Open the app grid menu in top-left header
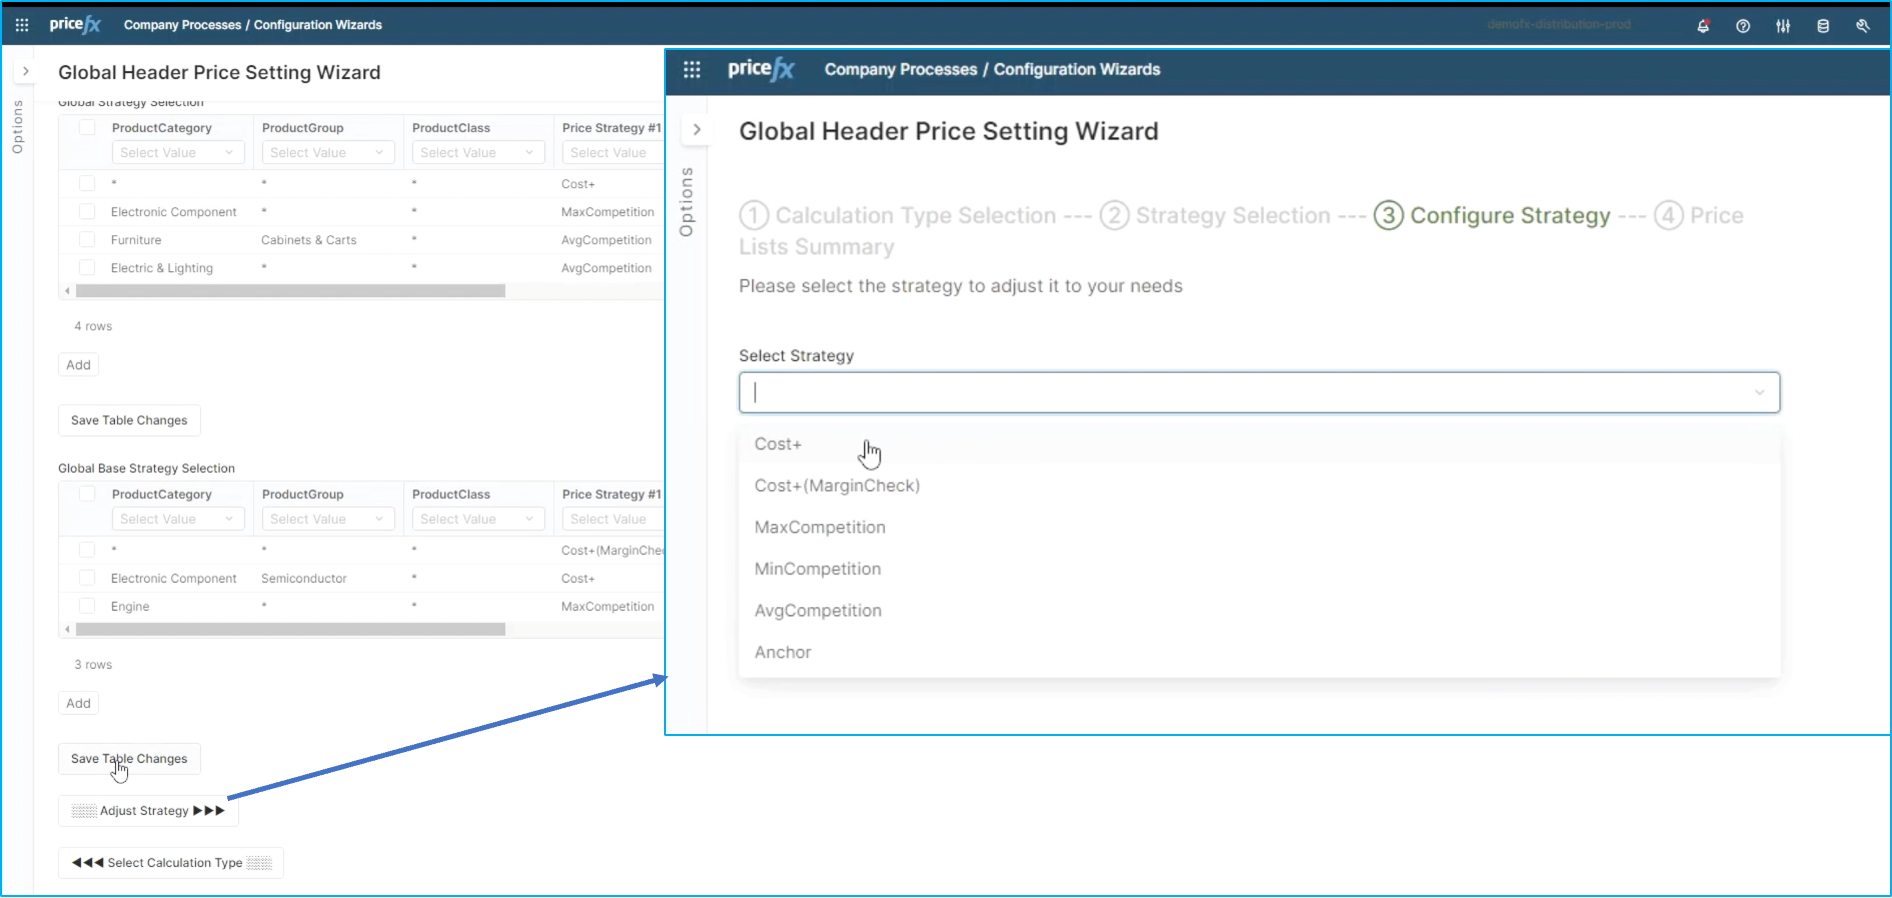Viewport: 1892px width, 898px height. point(22,25)
